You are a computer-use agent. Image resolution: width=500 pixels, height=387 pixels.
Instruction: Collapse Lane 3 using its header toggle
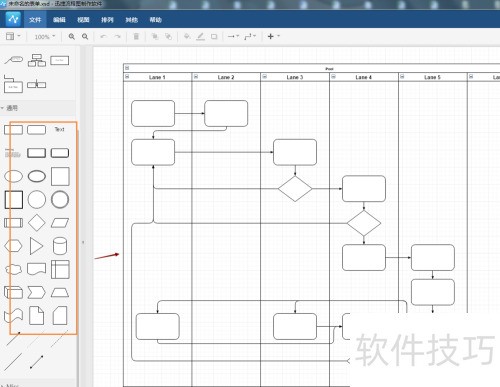(265, 77)
